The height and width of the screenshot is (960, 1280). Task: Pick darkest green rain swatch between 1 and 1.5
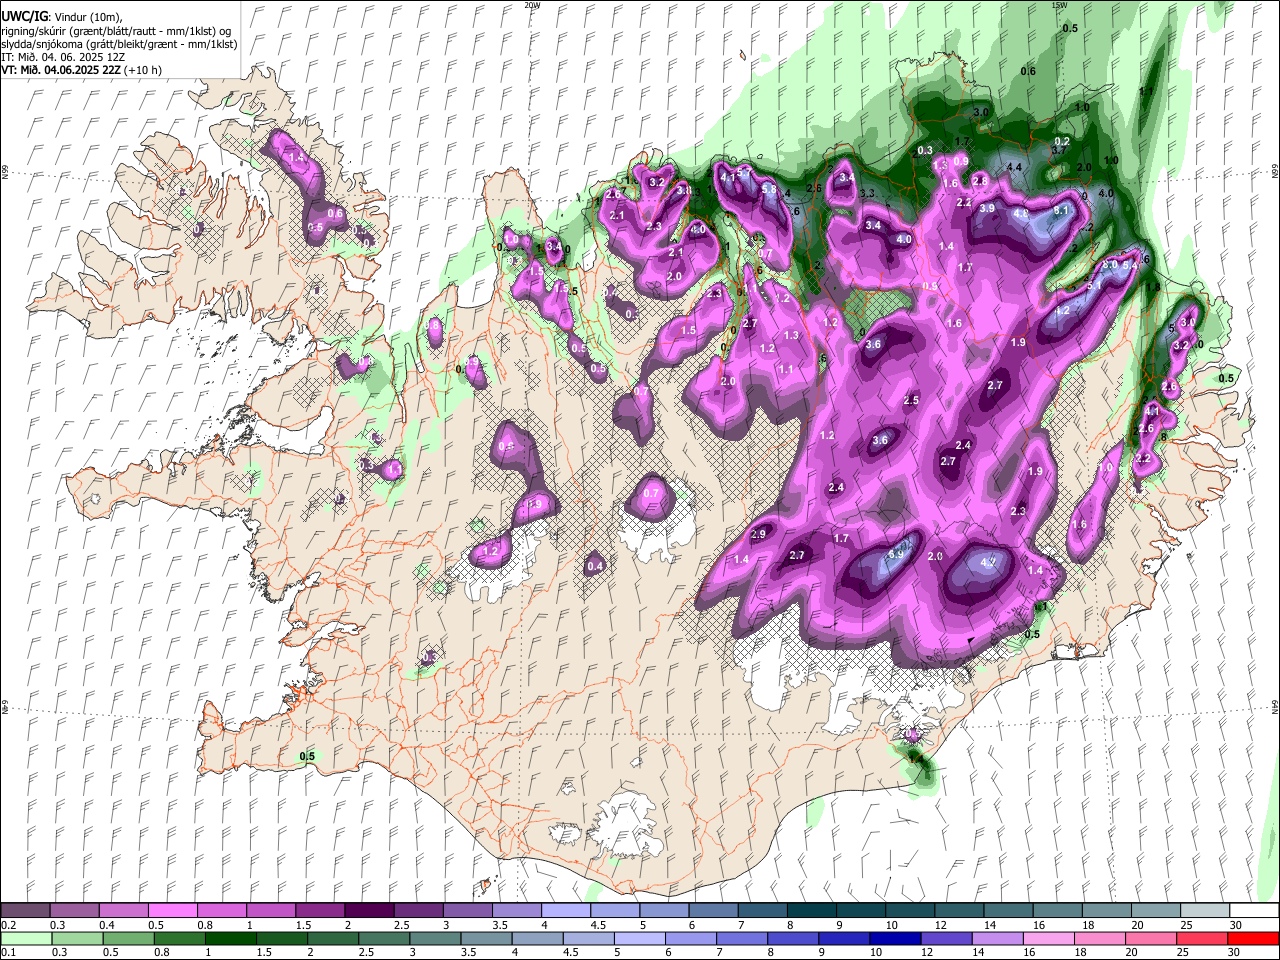tap(232, 938)
